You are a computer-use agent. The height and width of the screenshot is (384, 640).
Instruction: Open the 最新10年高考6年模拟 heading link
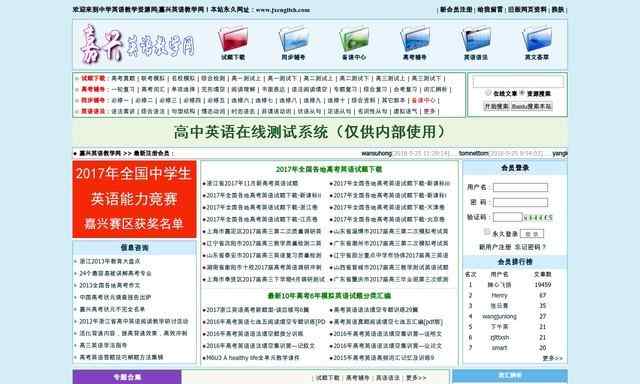click(329, 296)
